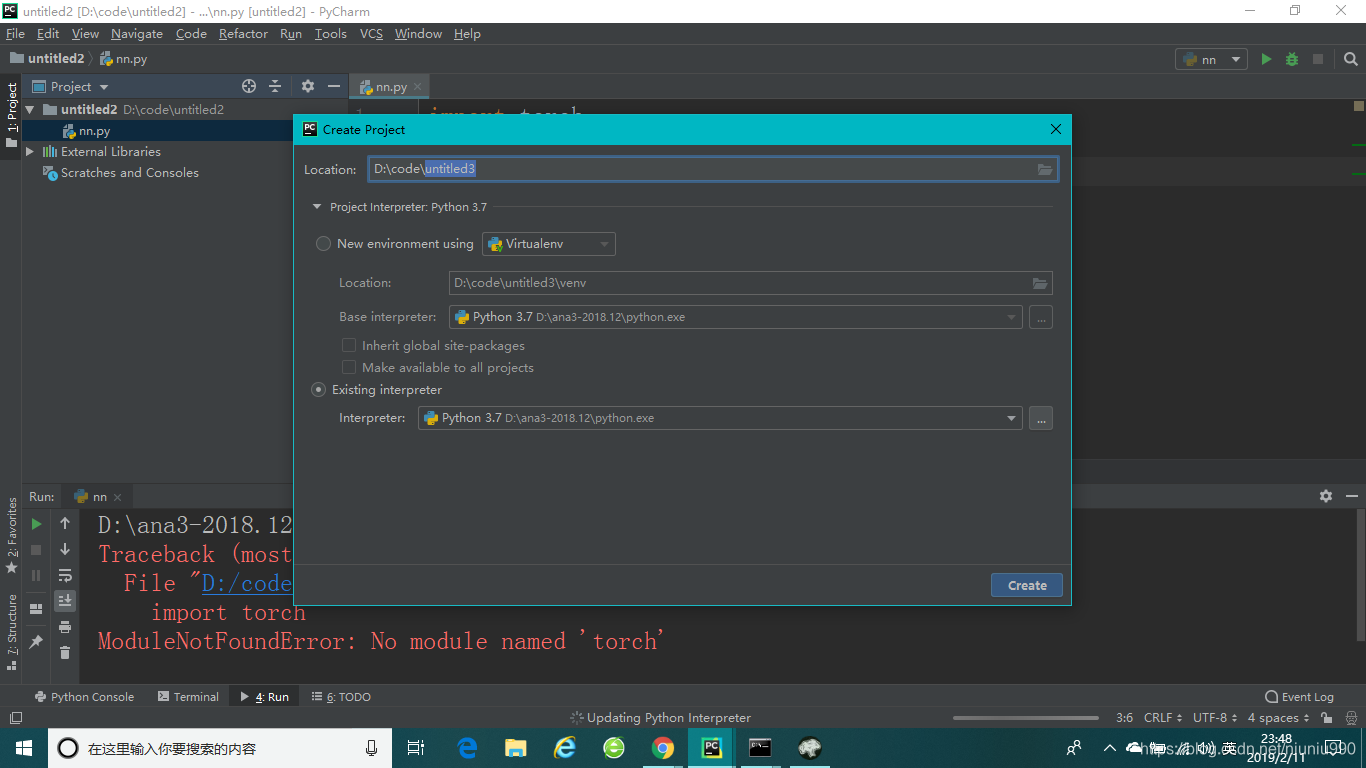Collapse the Project Interpreter section
The image size is (1366, 768).
317,207
